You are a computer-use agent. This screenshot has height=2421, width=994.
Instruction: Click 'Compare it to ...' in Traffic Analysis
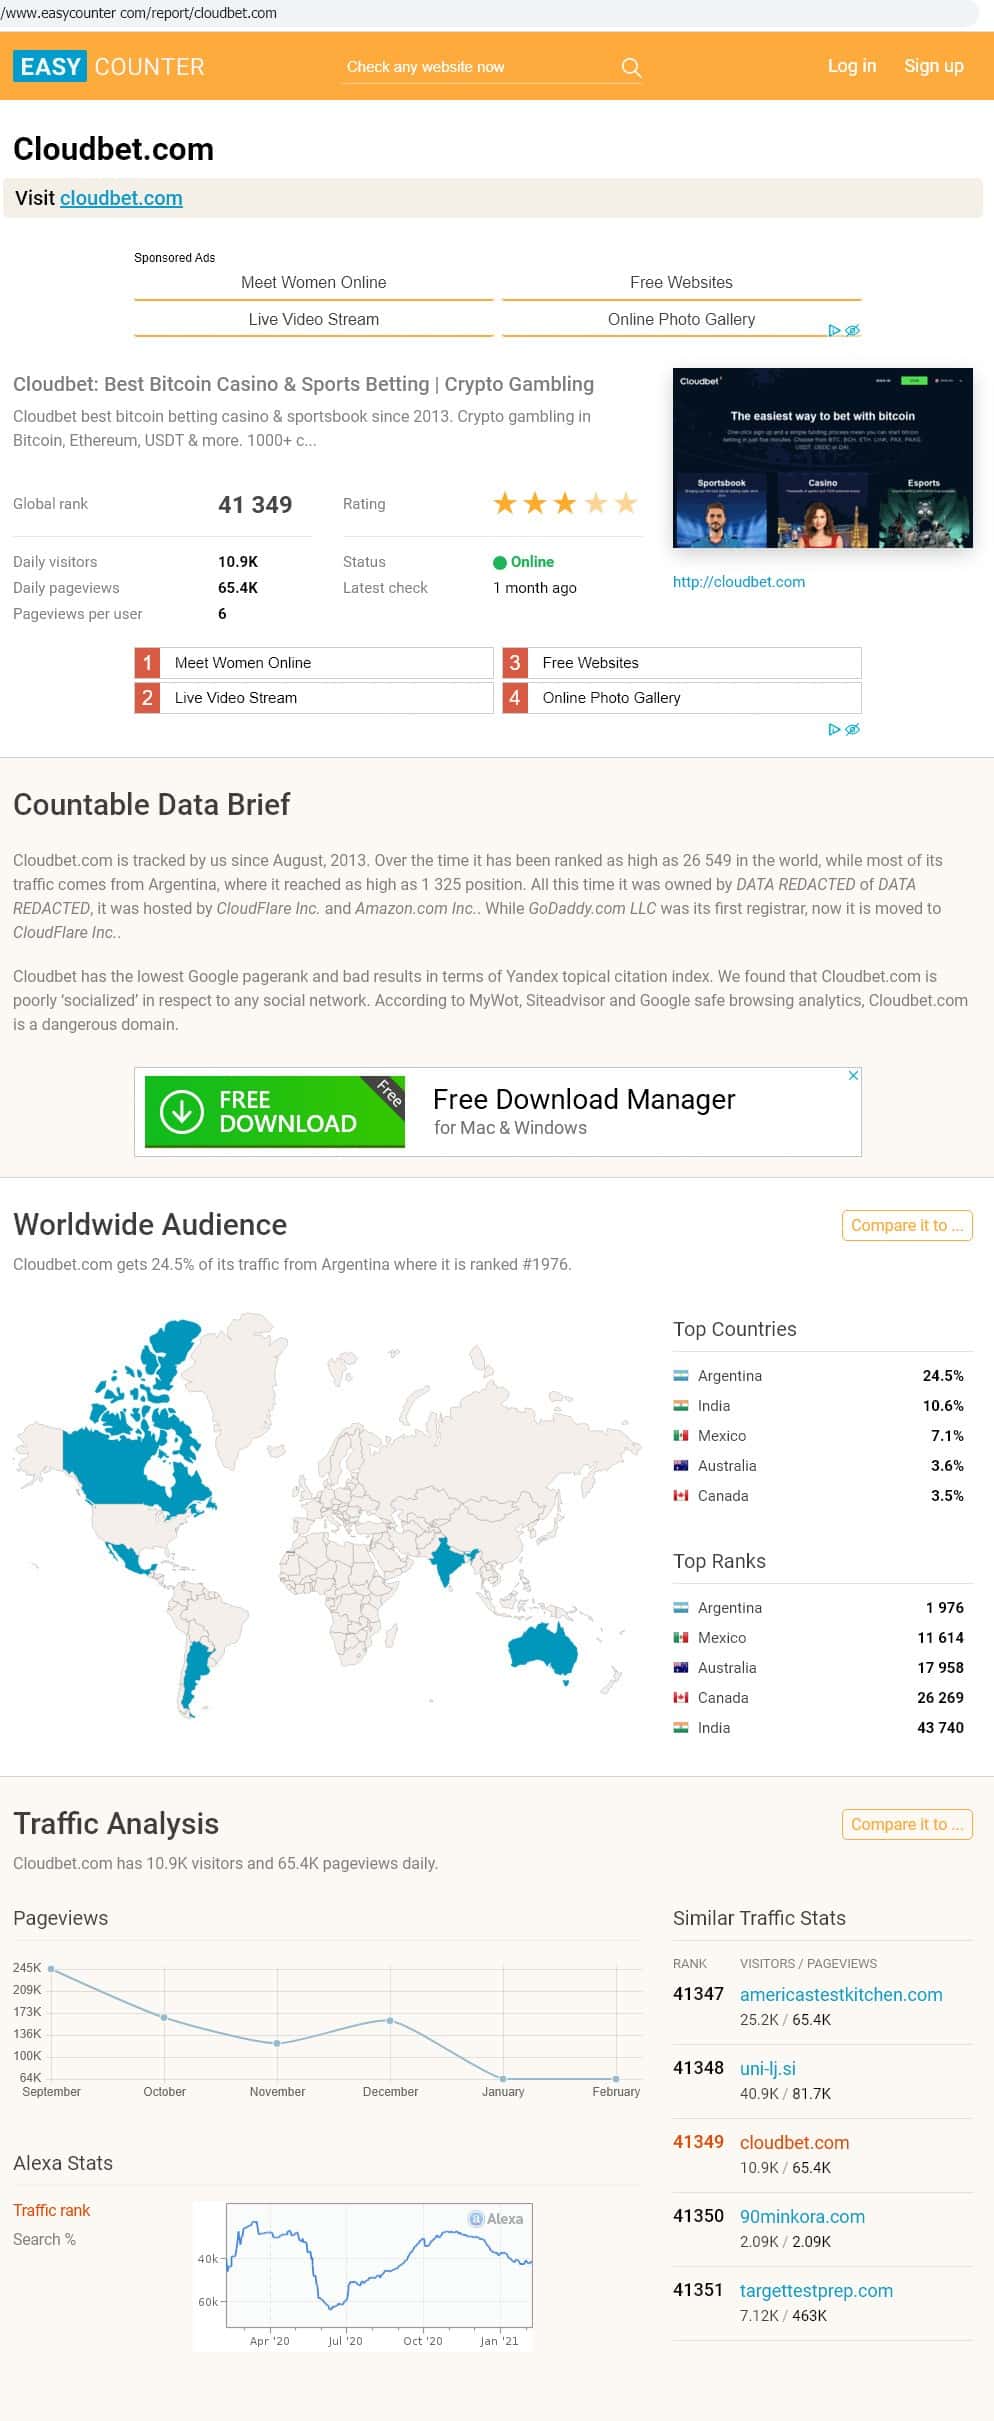coord(907,1824)
